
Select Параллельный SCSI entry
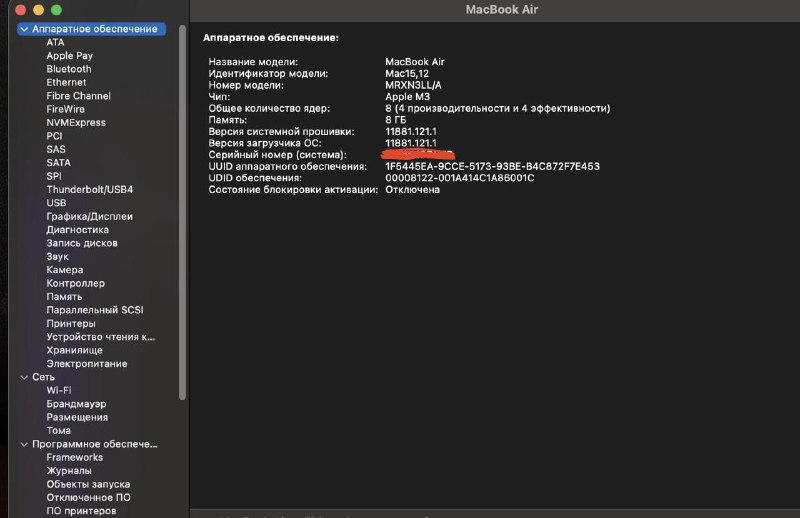95,310
